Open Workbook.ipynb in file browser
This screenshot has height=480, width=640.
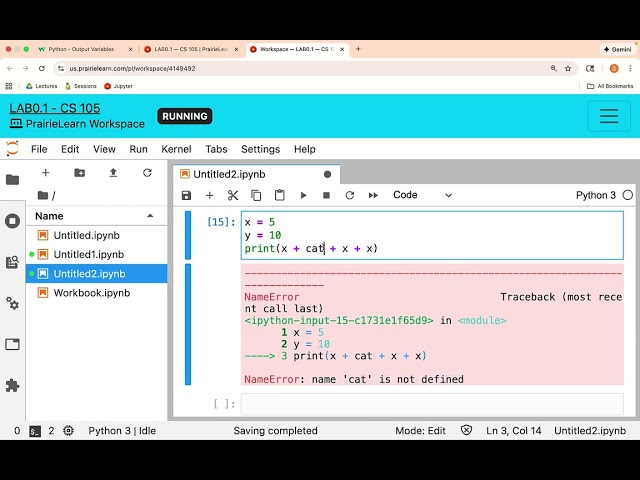(97, 293)
